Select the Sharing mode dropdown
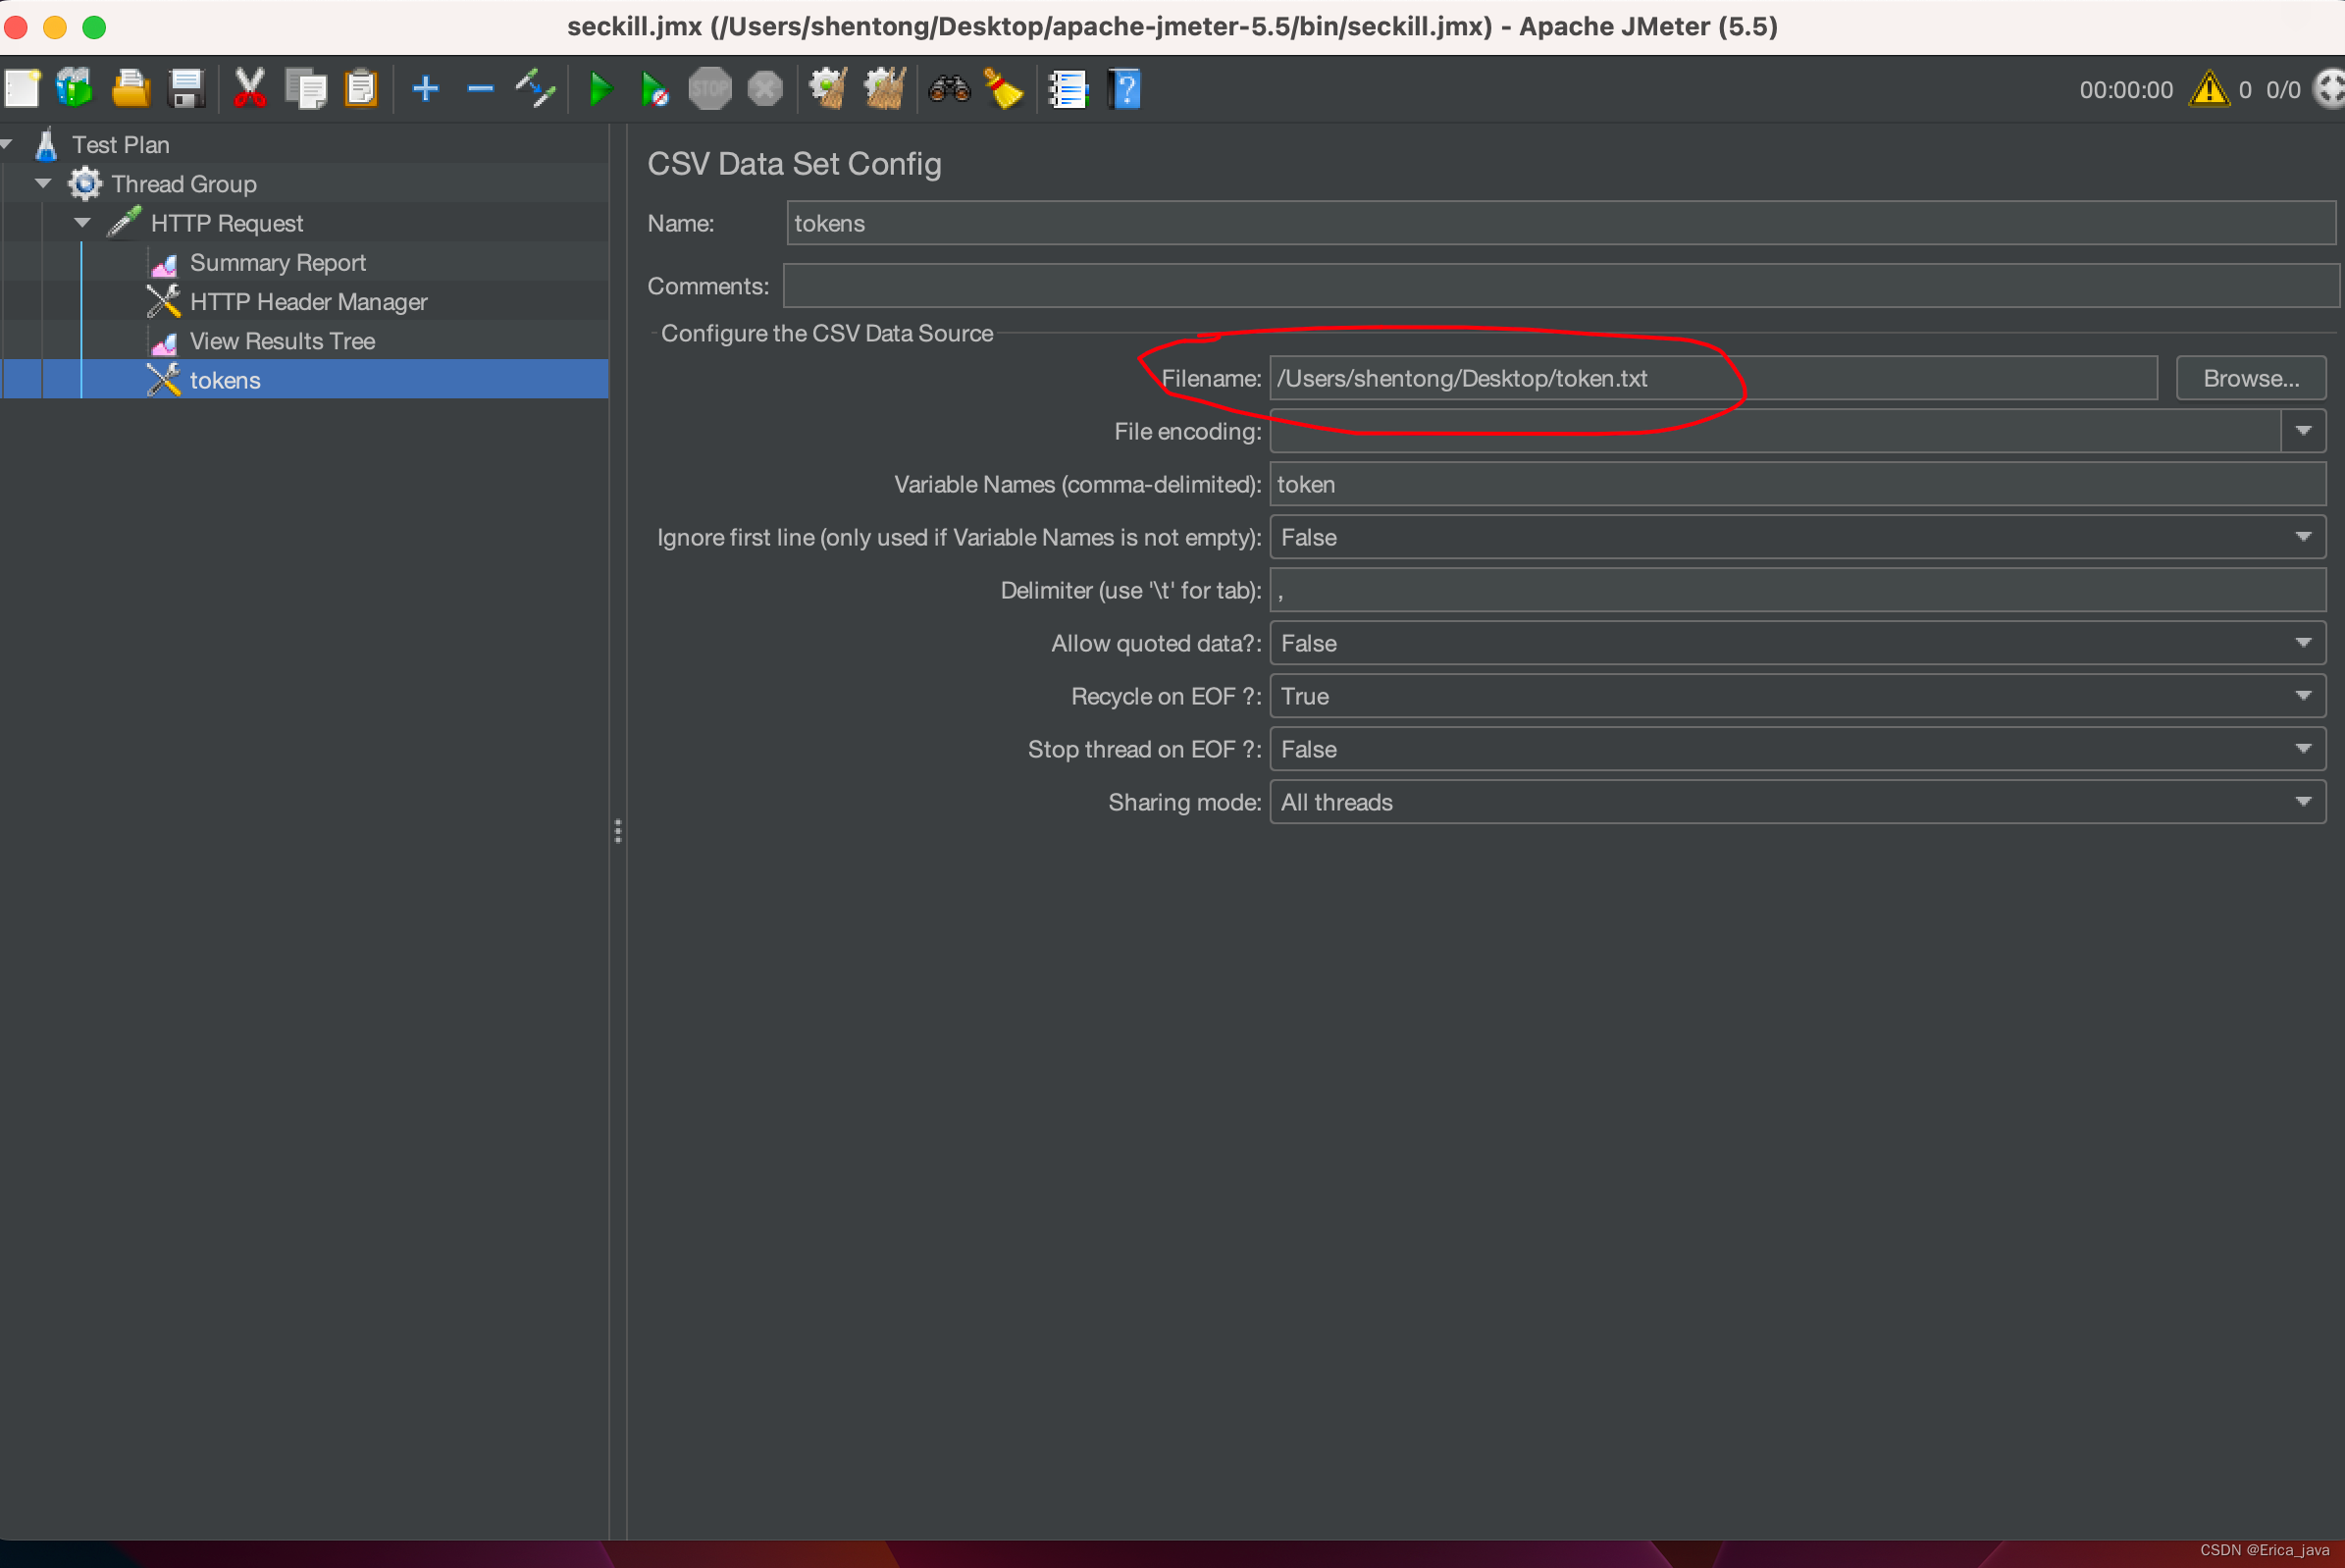2345x1568 pixels. pos(1799,802)
